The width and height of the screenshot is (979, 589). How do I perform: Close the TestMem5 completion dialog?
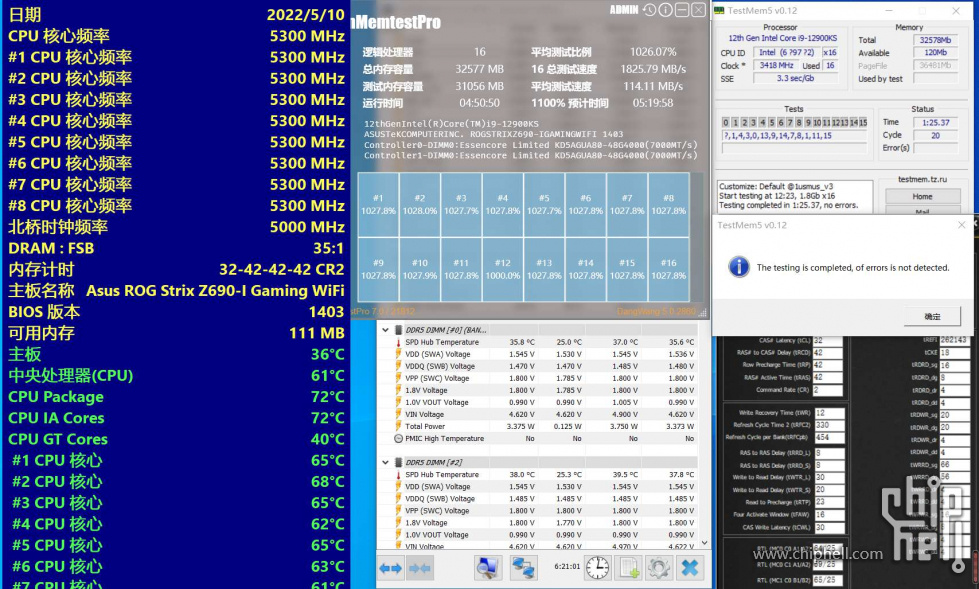pyautogui.click(x=962, y=225)
